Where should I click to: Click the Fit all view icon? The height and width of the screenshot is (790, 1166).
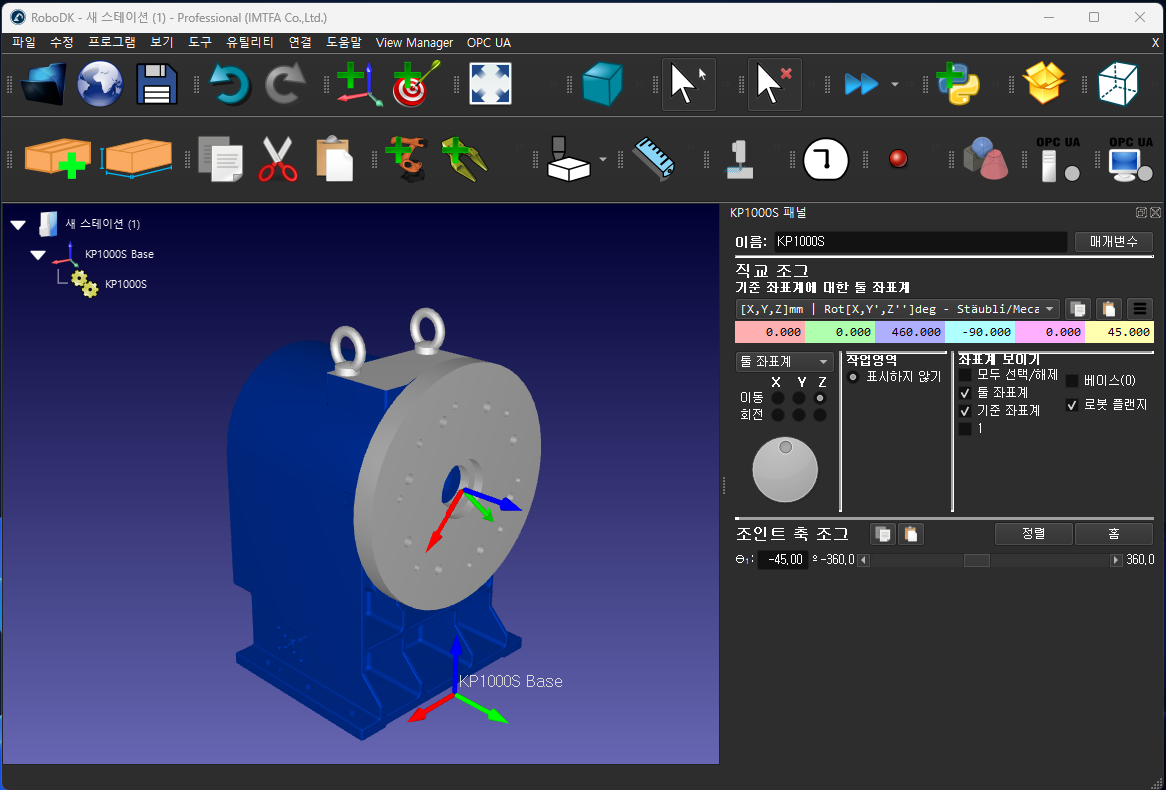(490, 84)
